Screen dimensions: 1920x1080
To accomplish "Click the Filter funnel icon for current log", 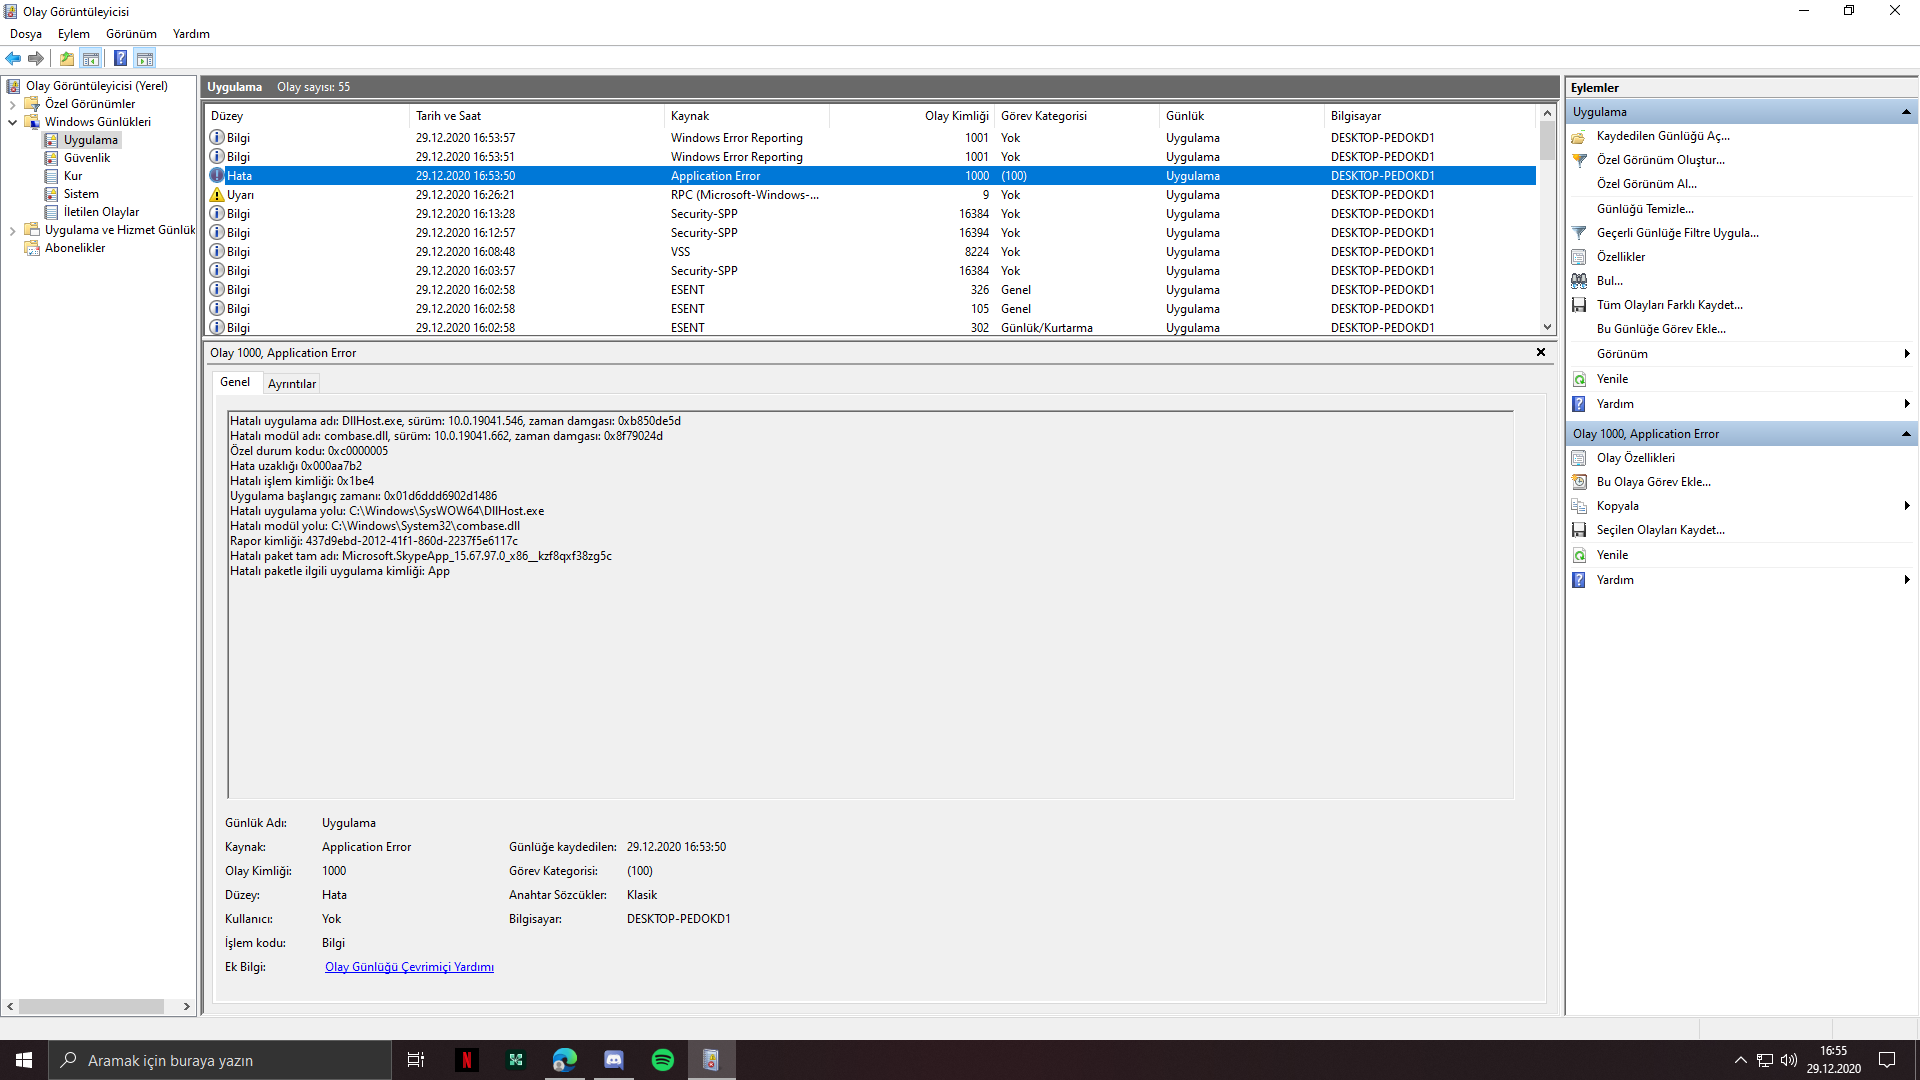I will 1579,233.
